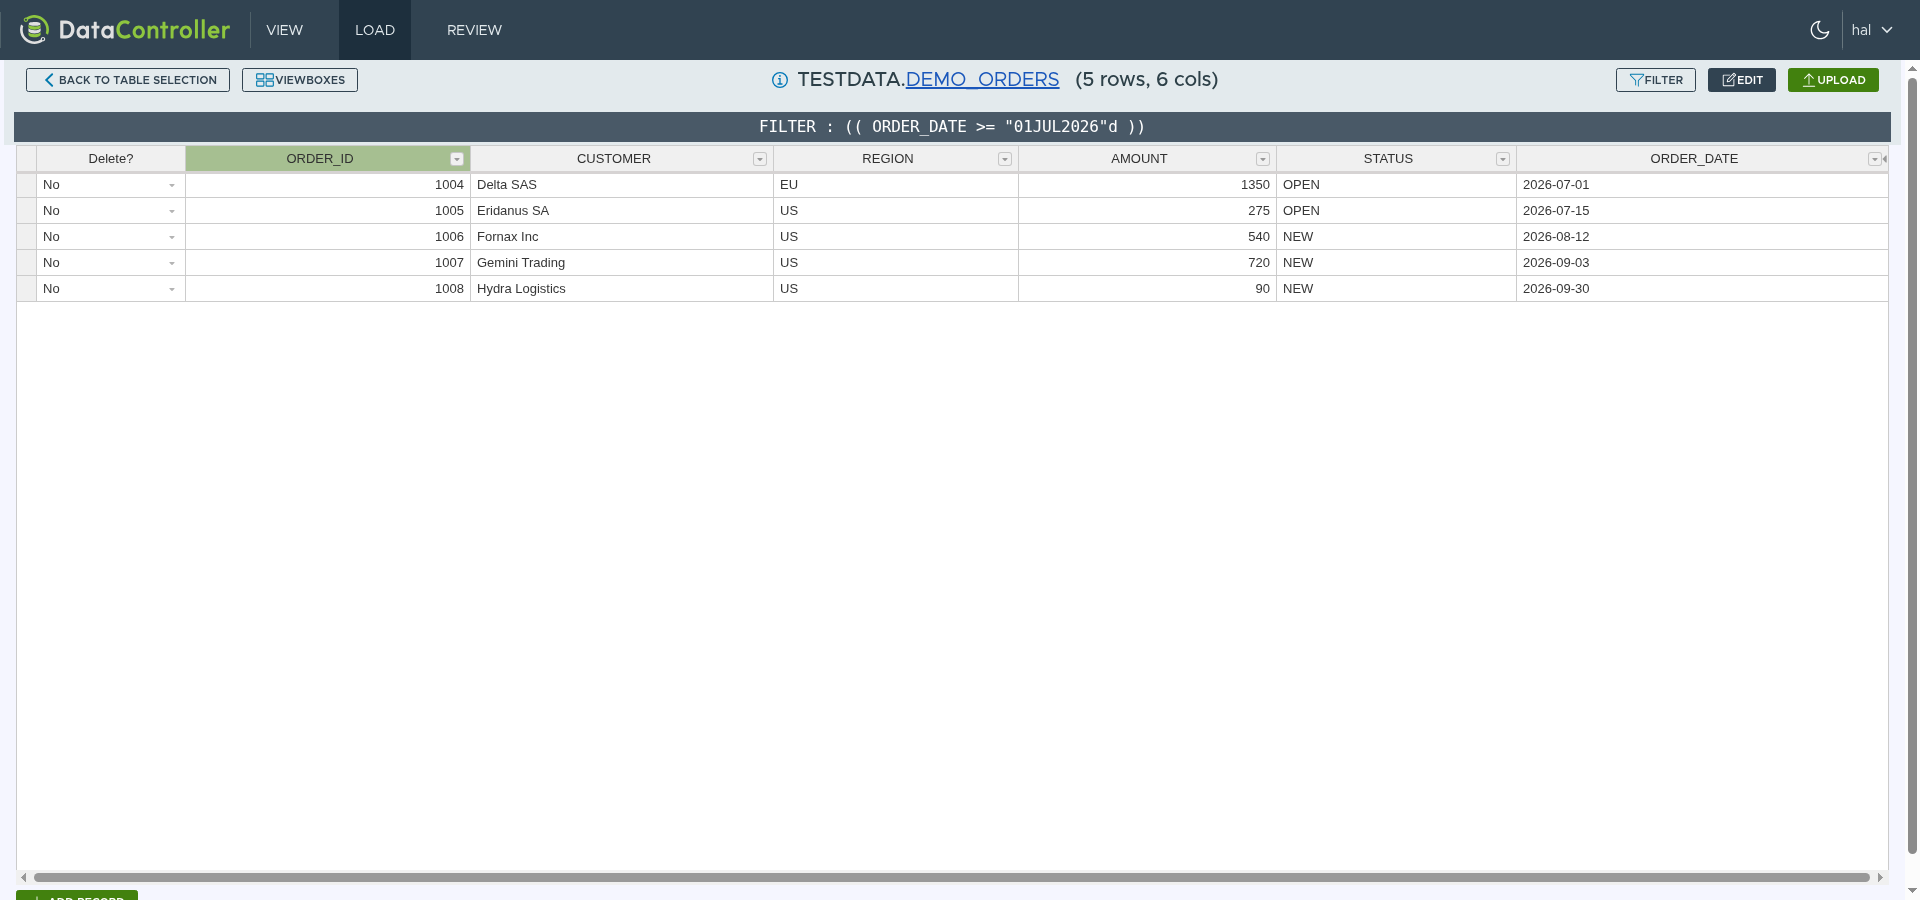
Task: Click the vertical page scrollbar
Action: (1912, 465)
